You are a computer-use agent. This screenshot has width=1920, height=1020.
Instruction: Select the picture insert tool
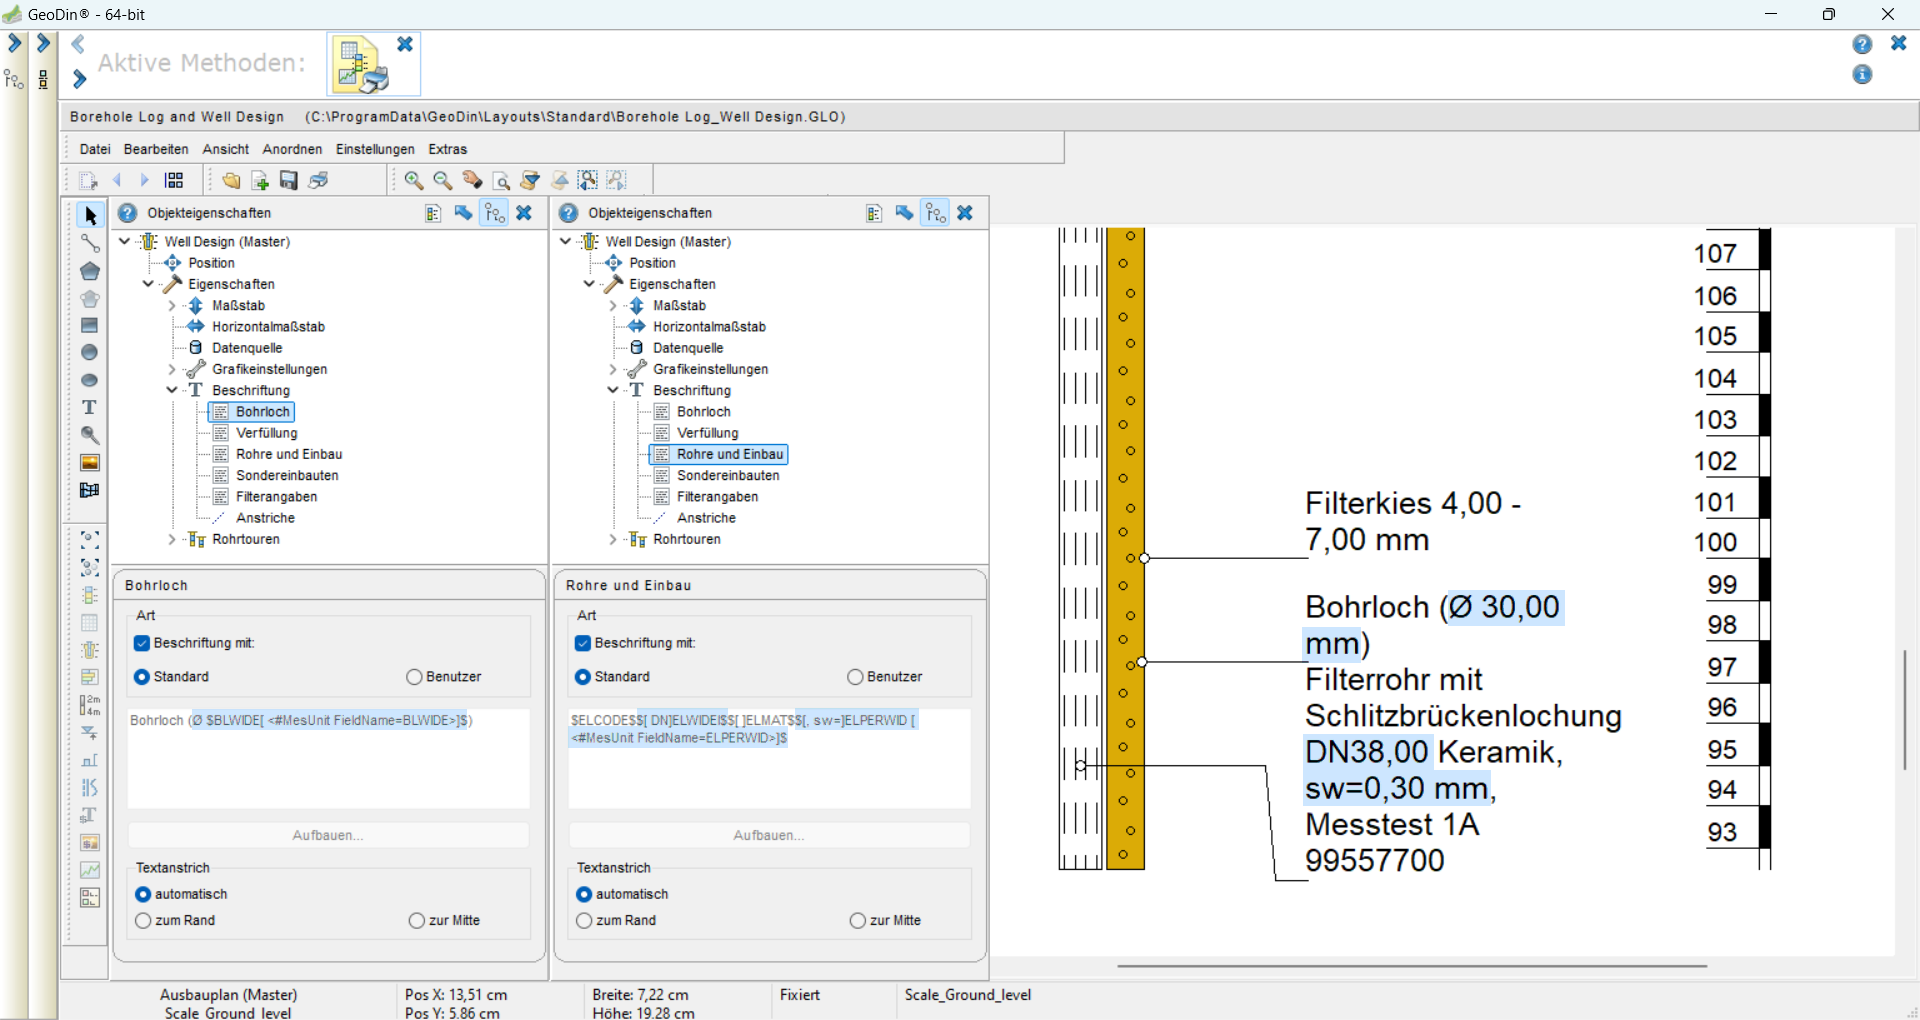click(90, 462)
